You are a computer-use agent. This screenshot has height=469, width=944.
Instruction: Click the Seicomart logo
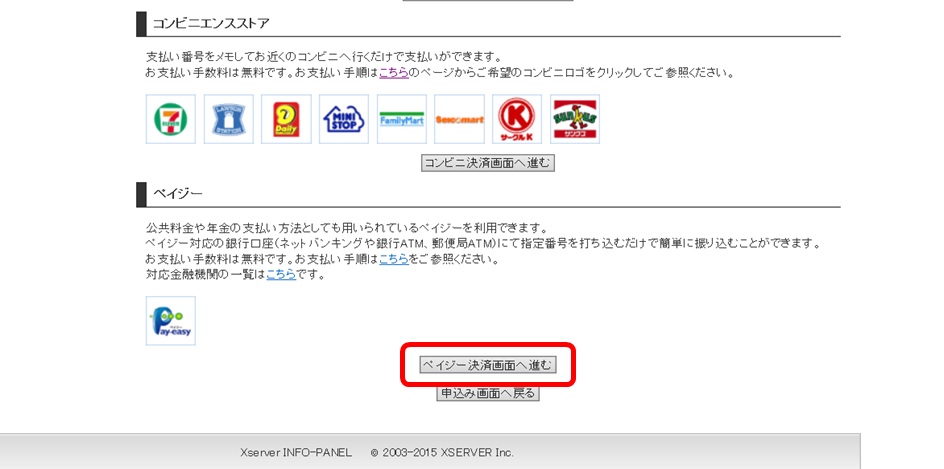[460, 120]
